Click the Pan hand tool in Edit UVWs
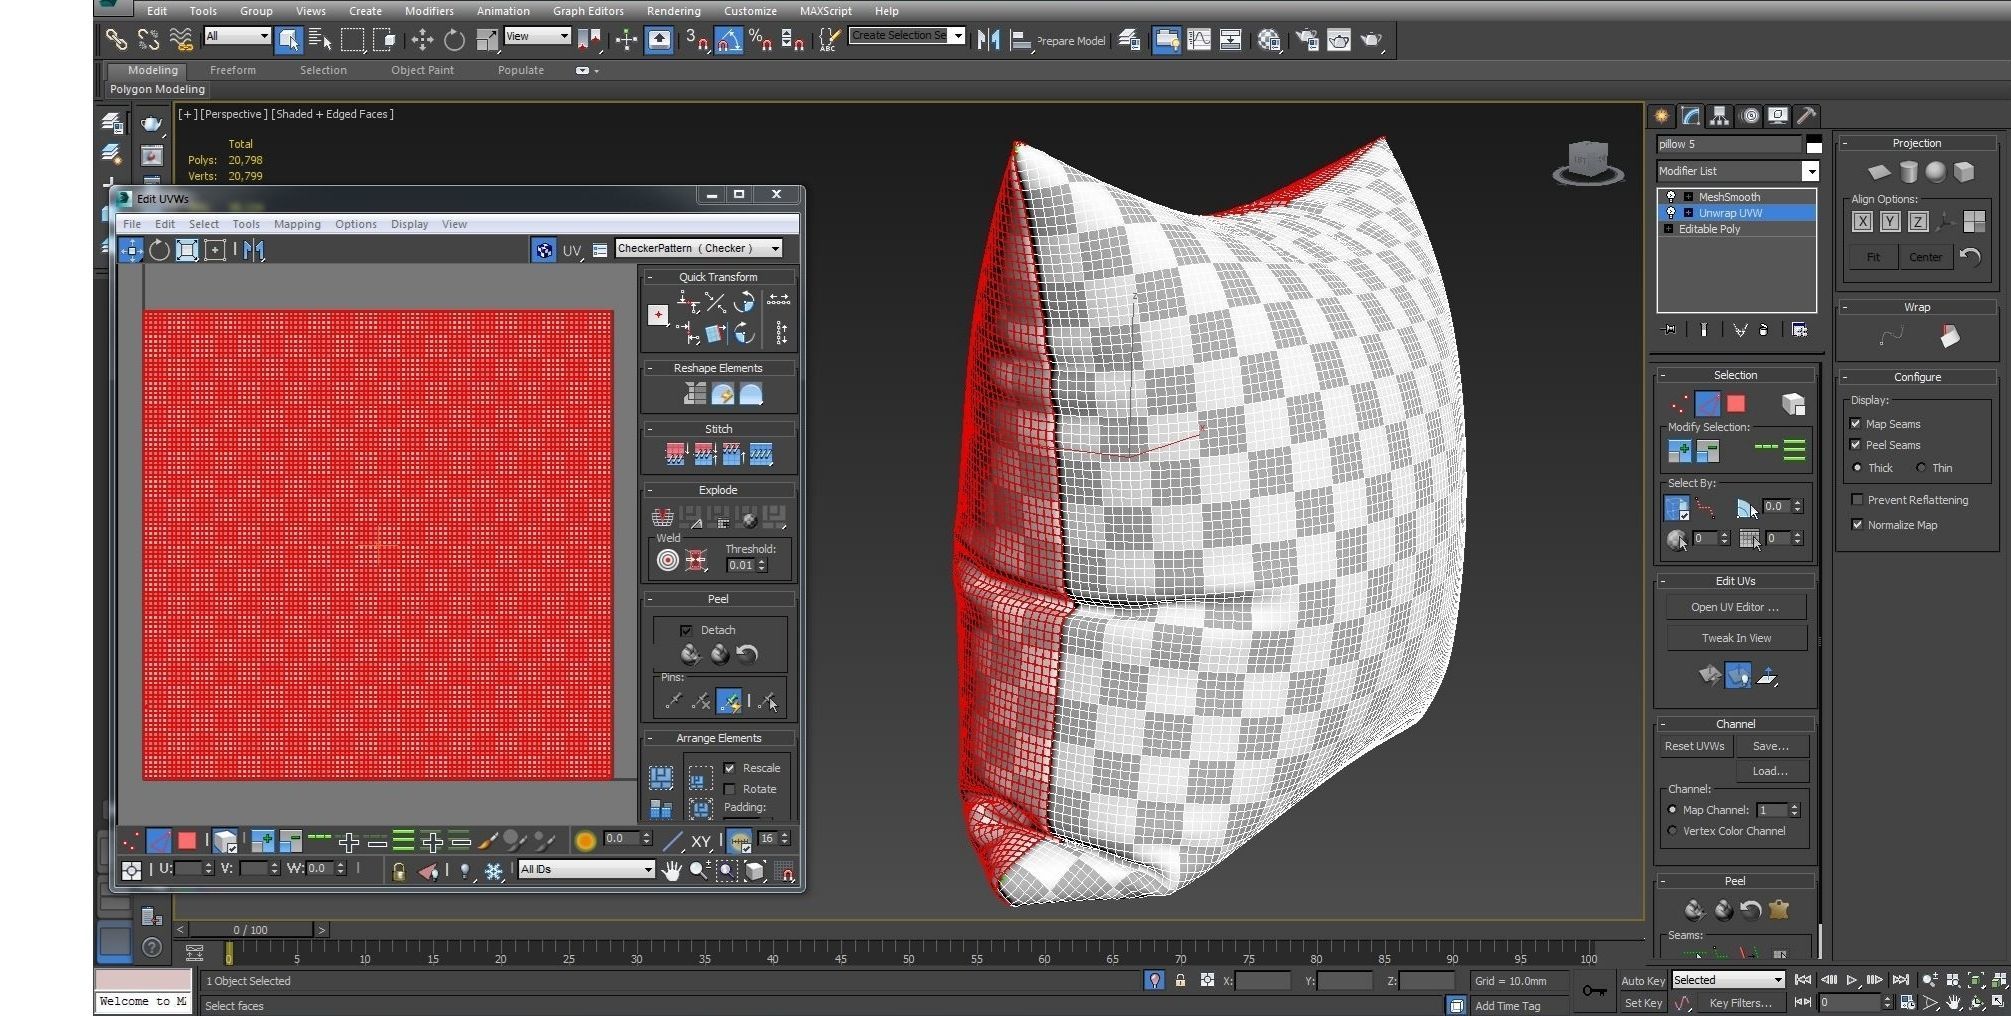Screen dimensions: 2011x1016 pos(671,871)
